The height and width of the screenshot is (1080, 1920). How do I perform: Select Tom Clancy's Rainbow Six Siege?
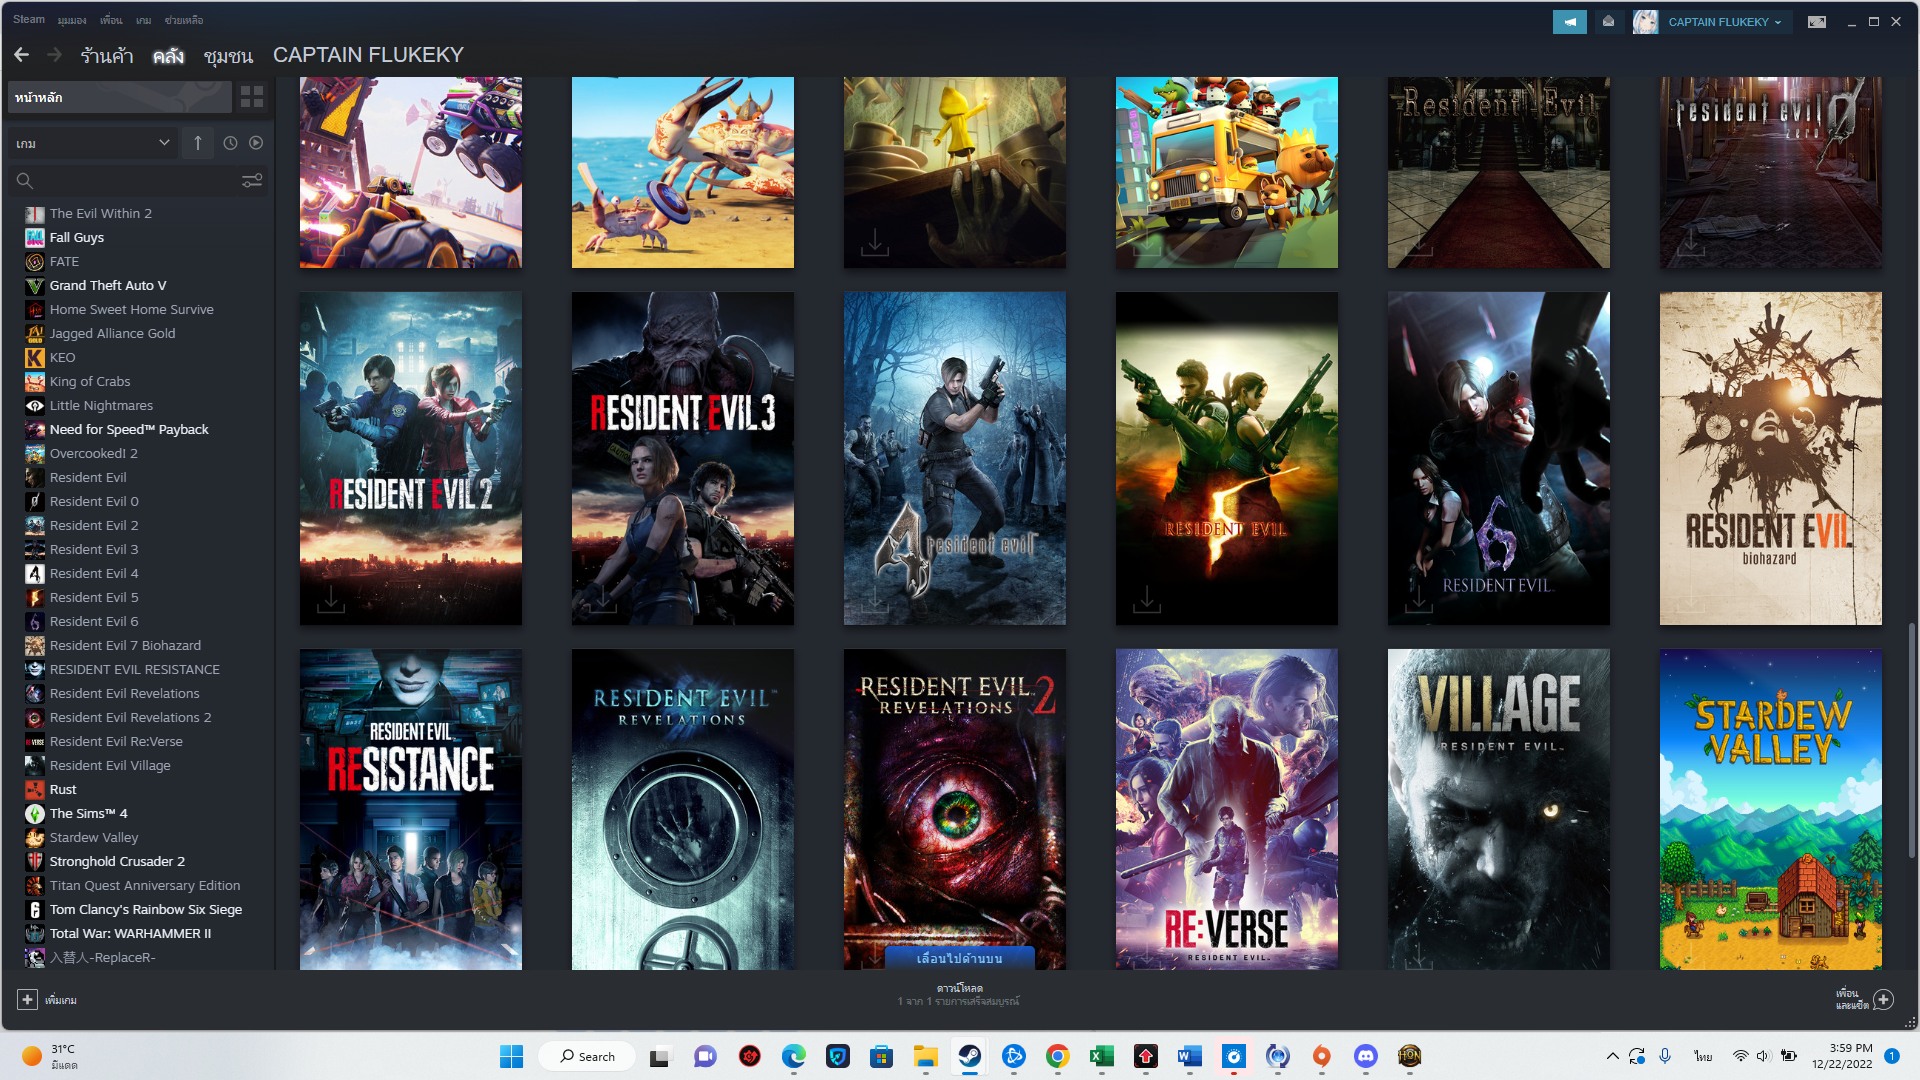tap(146, 910)
